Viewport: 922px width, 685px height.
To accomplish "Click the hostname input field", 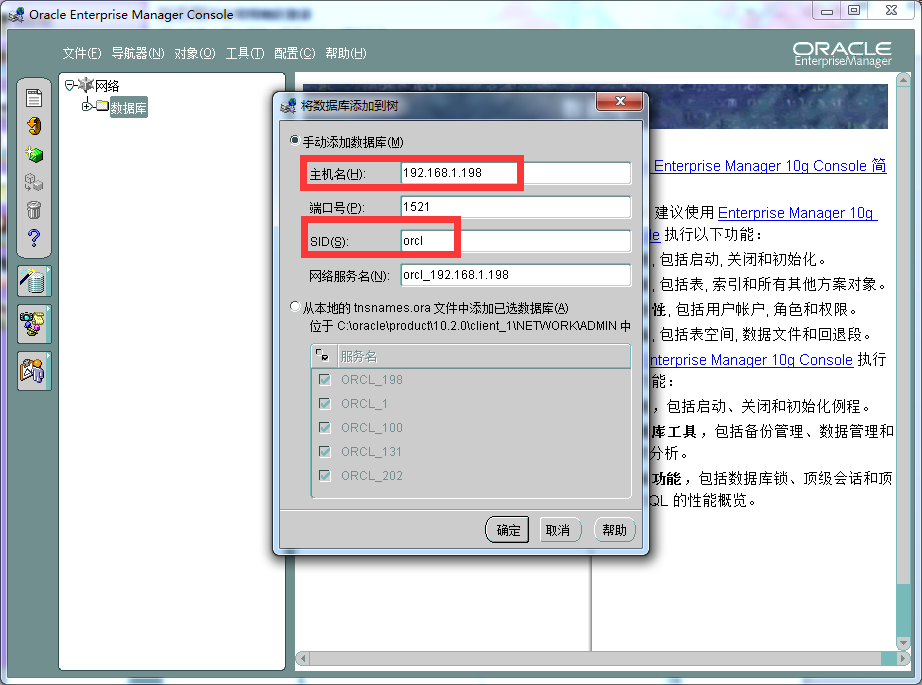I will tap(516, 173).
